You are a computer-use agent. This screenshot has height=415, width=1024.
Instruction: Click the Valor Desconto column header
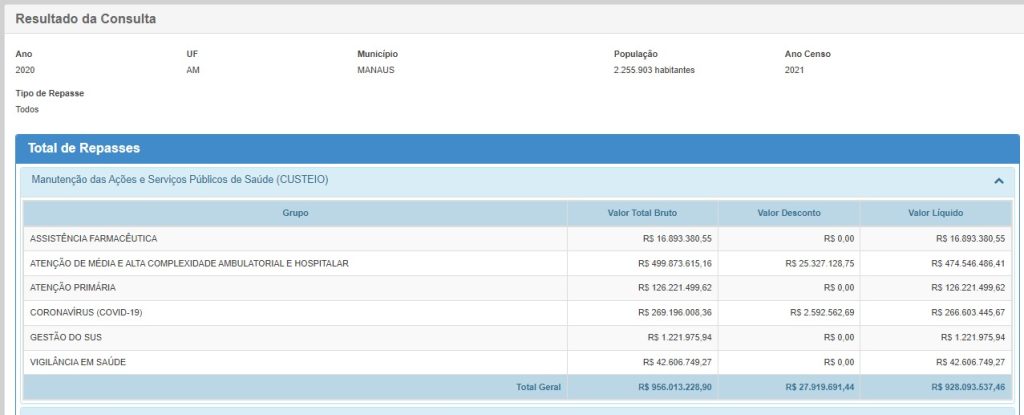pyautogui.click(x=788, y=213)
